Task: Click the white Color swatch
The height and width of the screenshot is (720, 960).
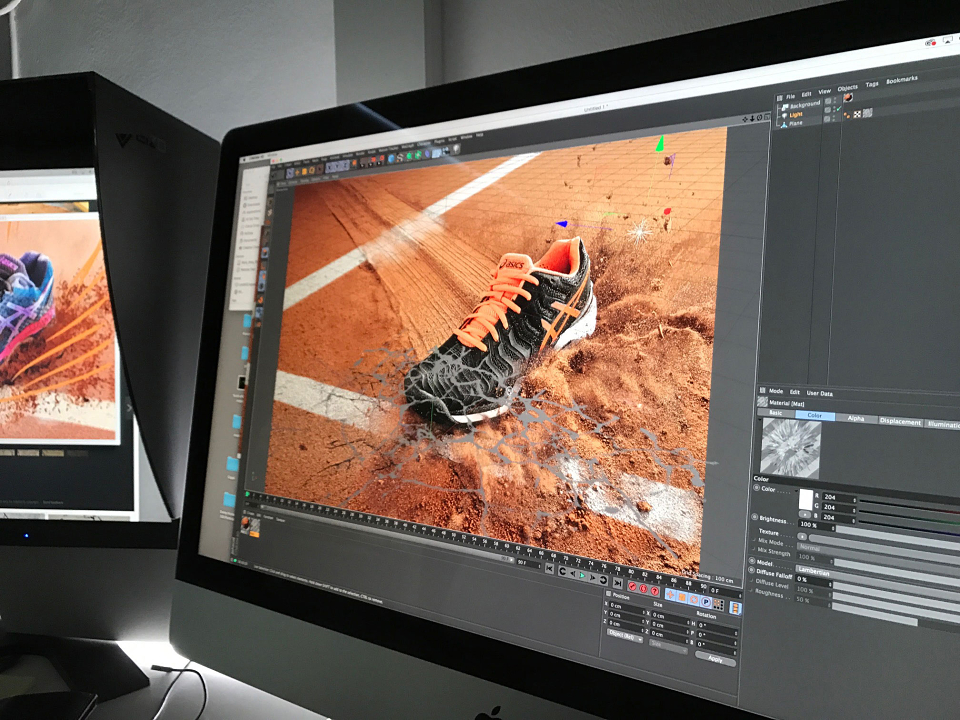Action: pos(806,500)
